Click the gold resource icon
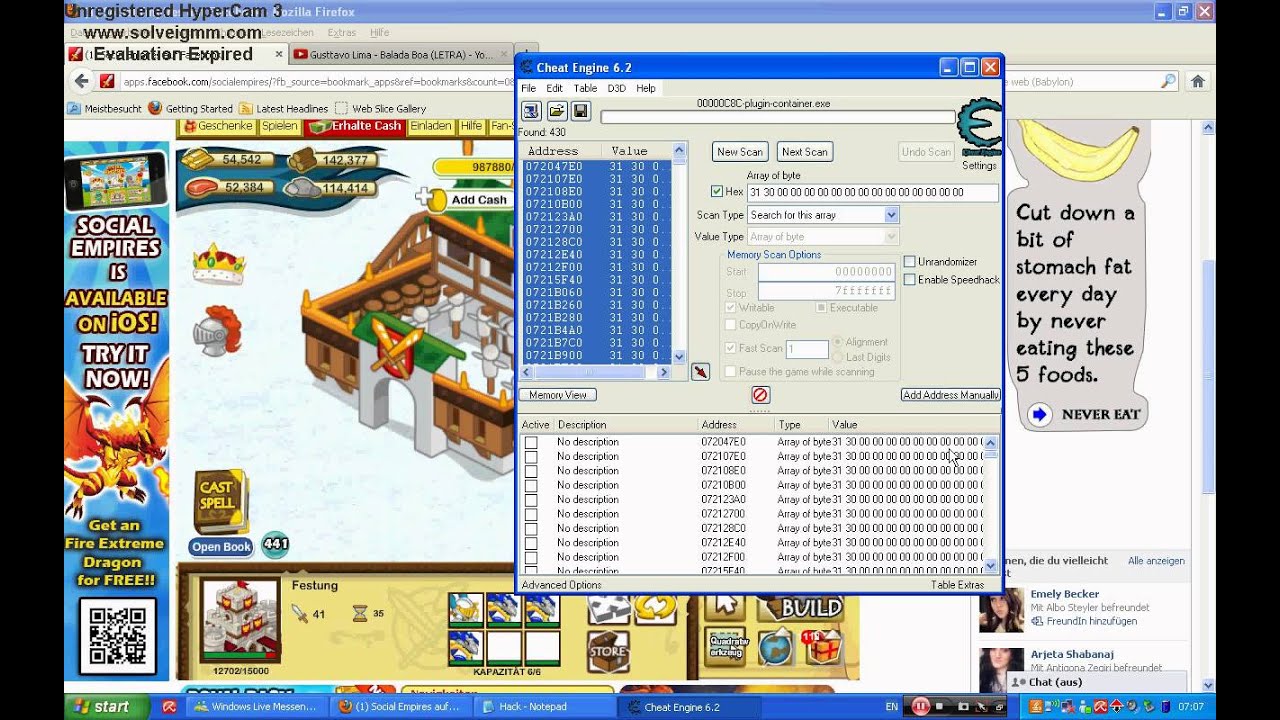This screenshot has height=720, width=1280. (197, 160)
